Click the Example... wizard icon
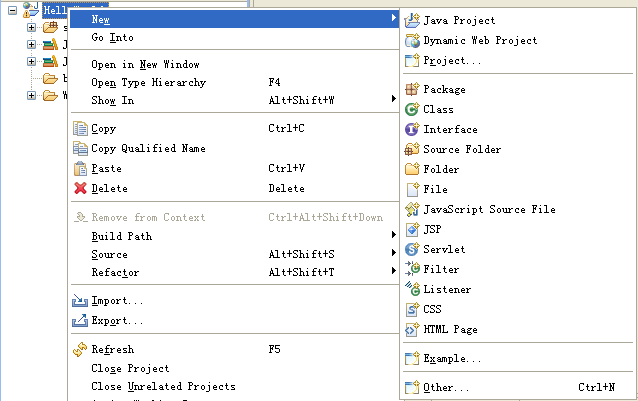Viewport: 638px width, 401px height. click(x=412, y=358)
